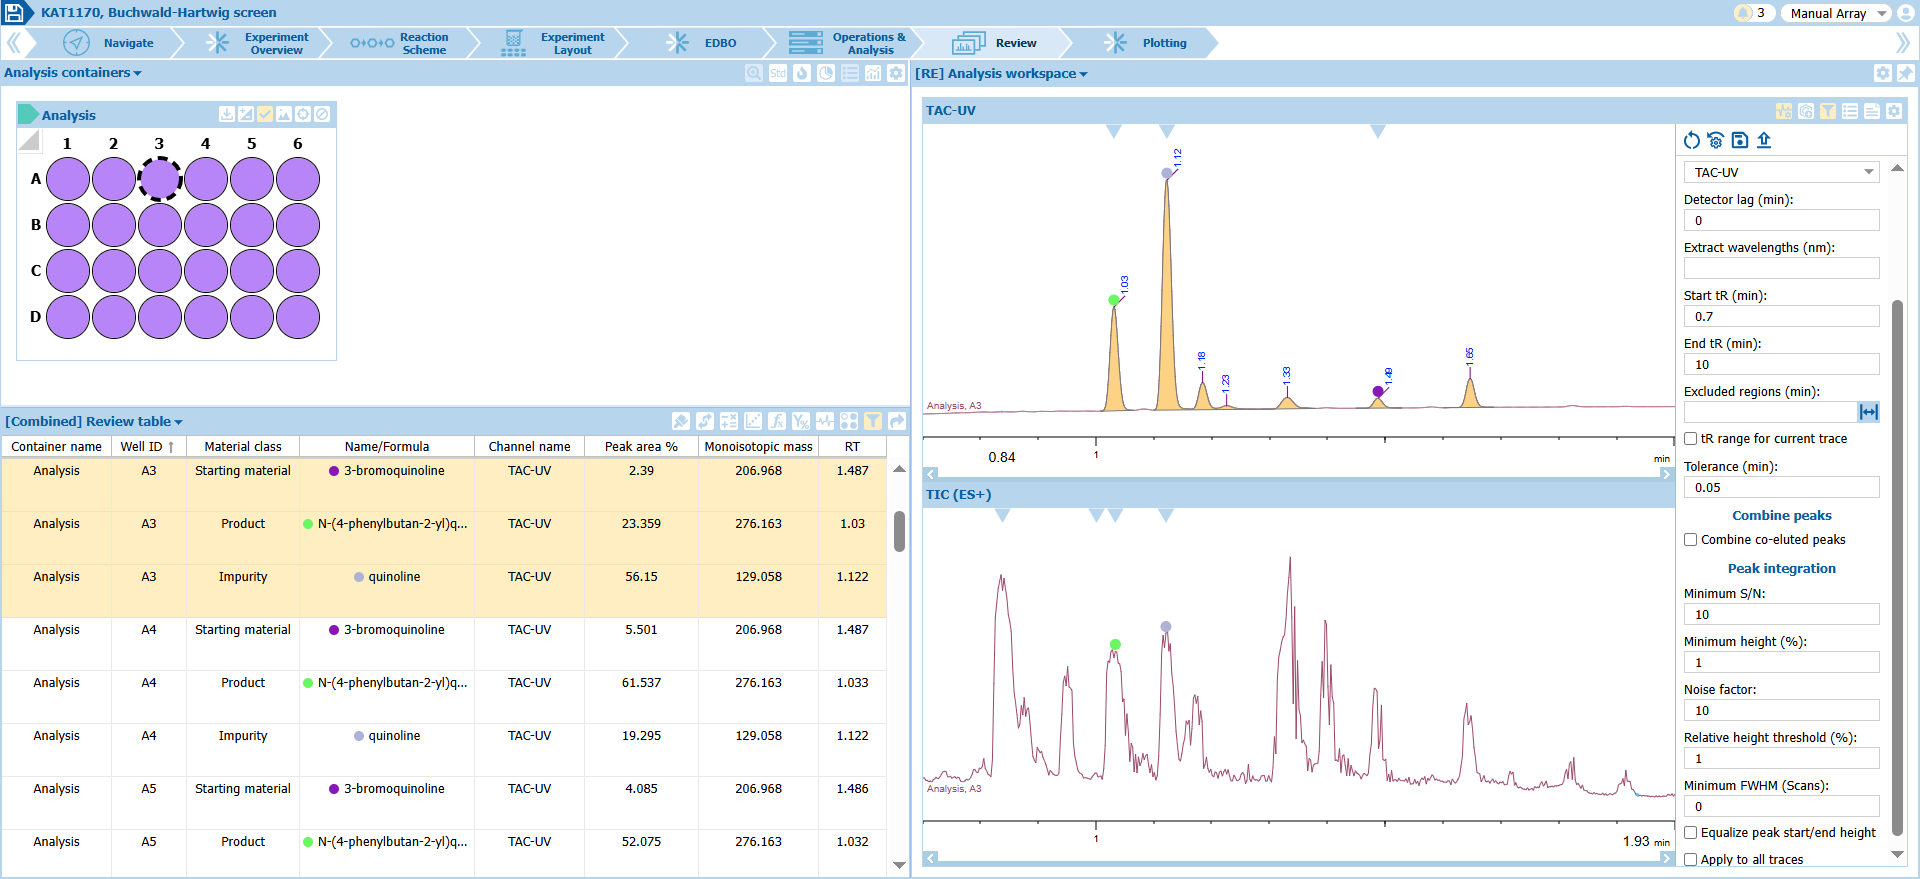1920x879 pixels.
Task: Tick the Apply to all traces checkbox
Action: (1691, 860)
